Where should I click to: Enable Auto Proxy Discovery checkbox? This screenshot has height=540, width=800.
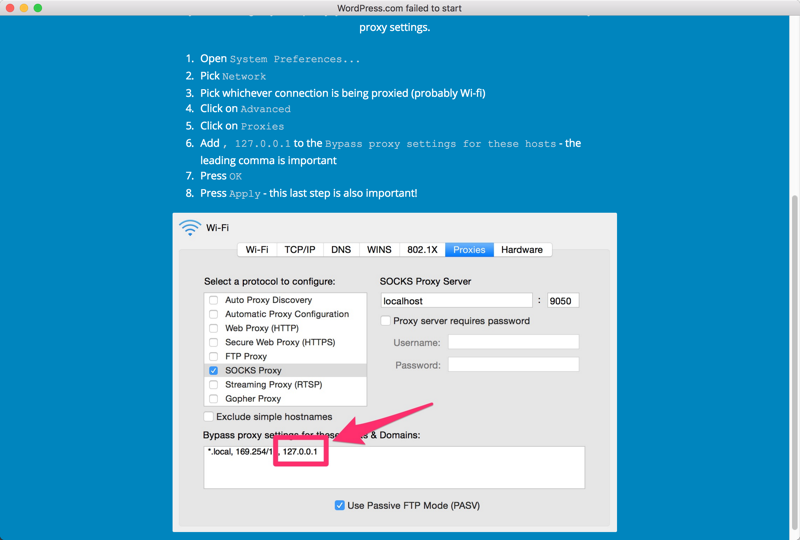(214, 300)
